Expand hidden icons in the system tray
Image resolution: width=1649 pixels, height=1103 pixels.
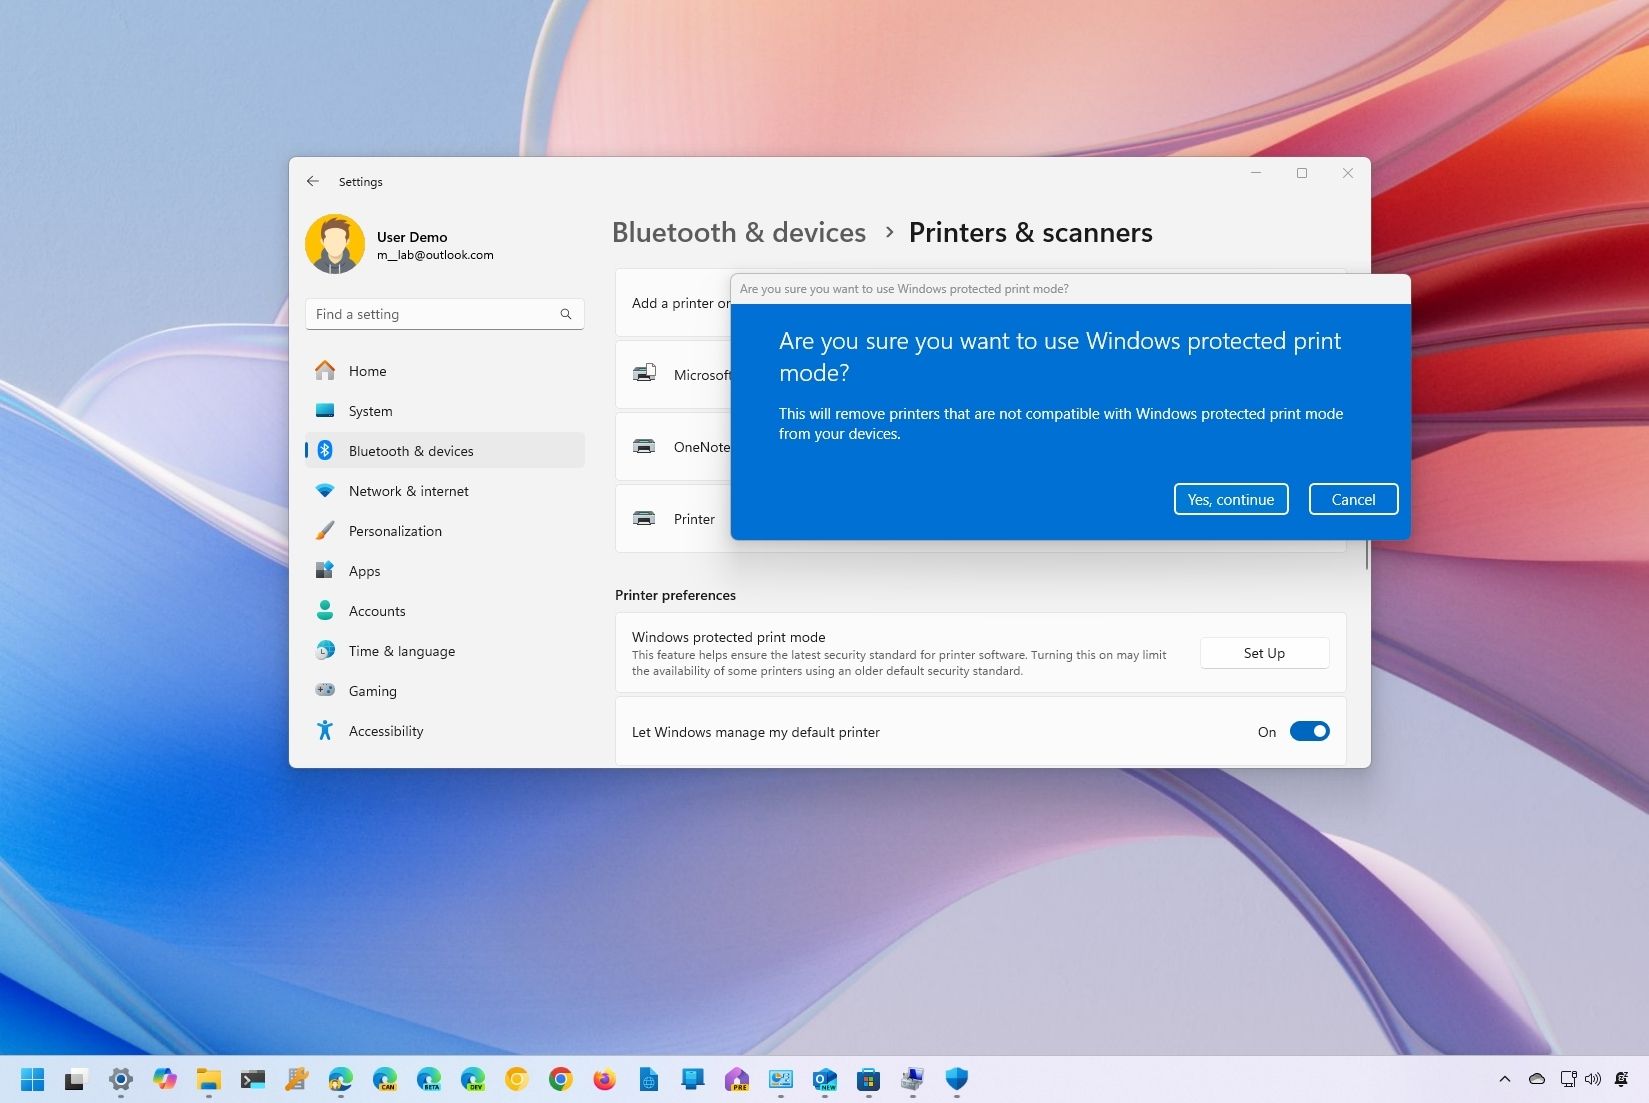click(1504, 1080)
